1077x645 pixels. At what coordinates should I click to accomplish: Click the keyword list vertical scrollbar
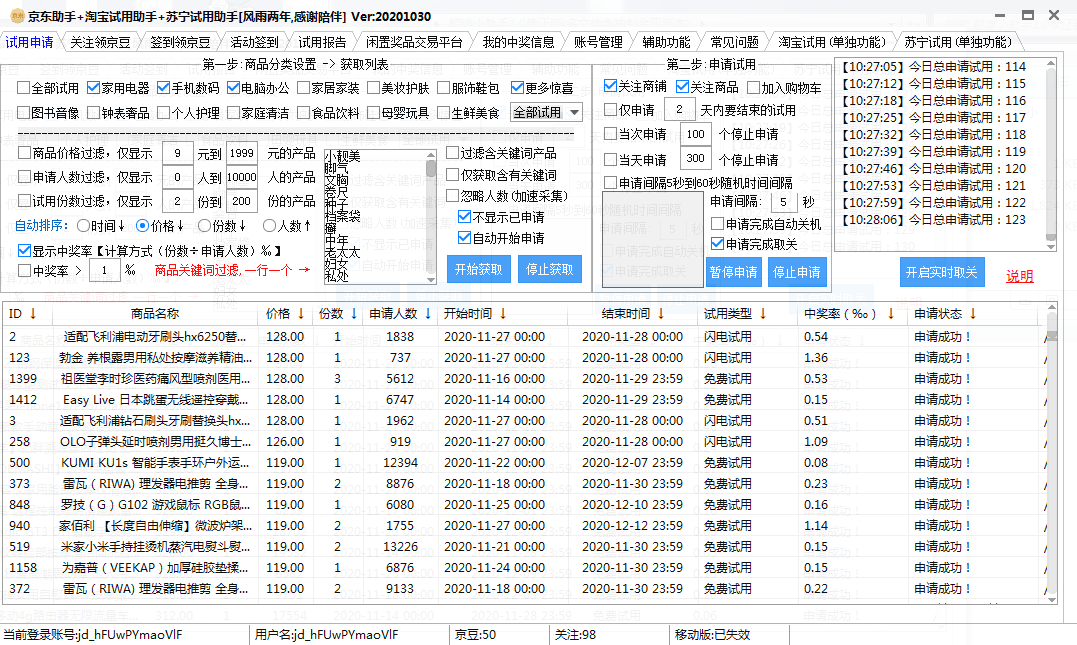pos(431,217)
